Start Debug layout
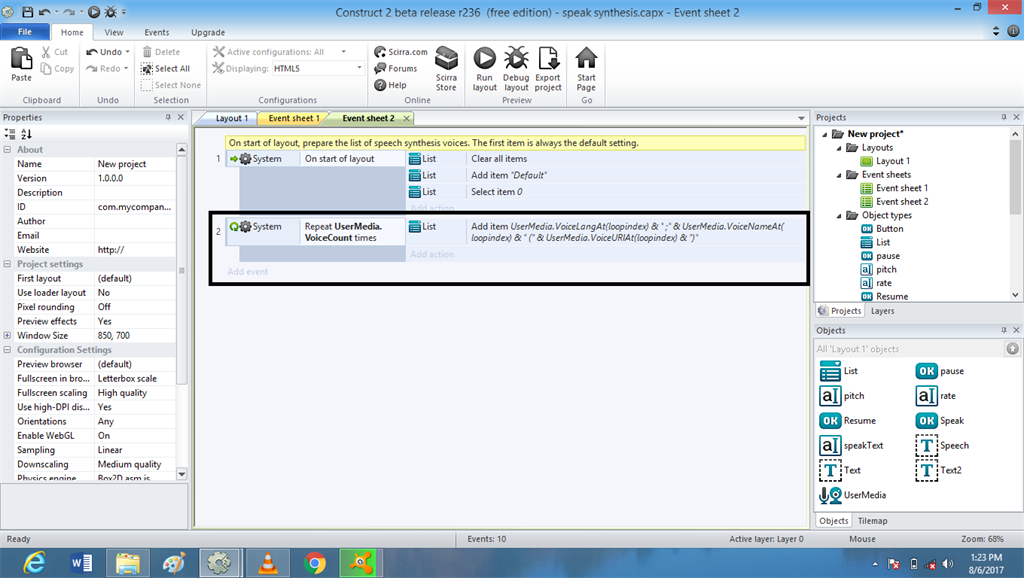The height and width of the screenshot is (578, 1024). [x=516, y=69]
